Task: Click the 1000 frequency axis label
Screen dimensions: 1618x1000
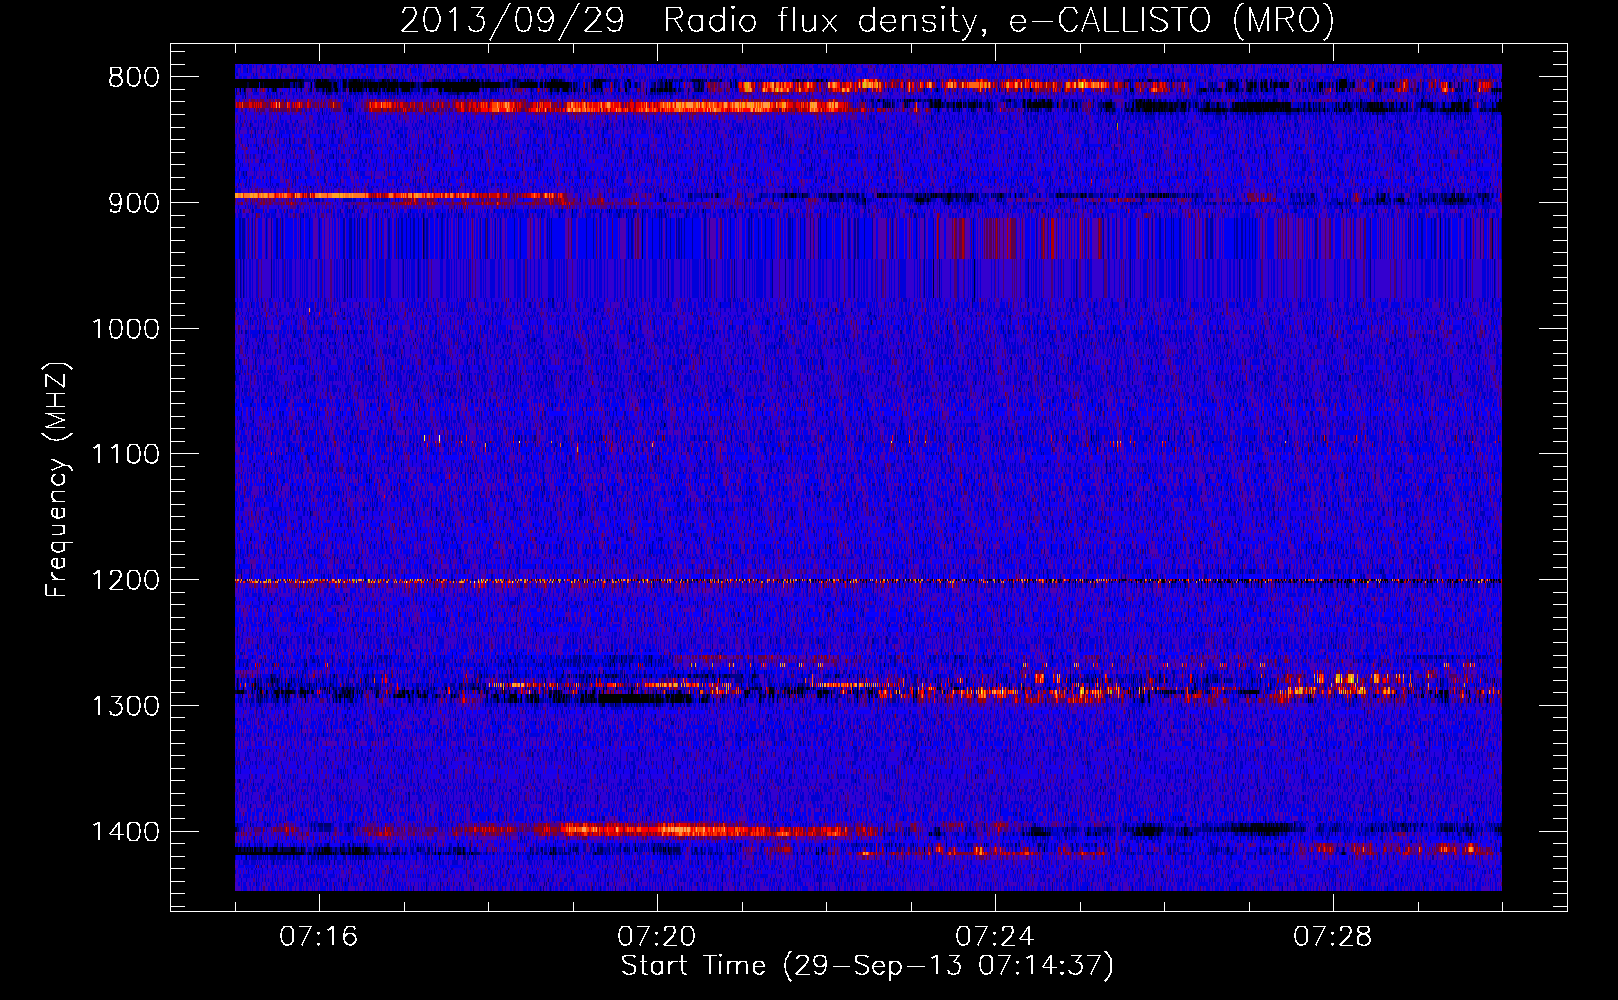Action: (125, 329)
